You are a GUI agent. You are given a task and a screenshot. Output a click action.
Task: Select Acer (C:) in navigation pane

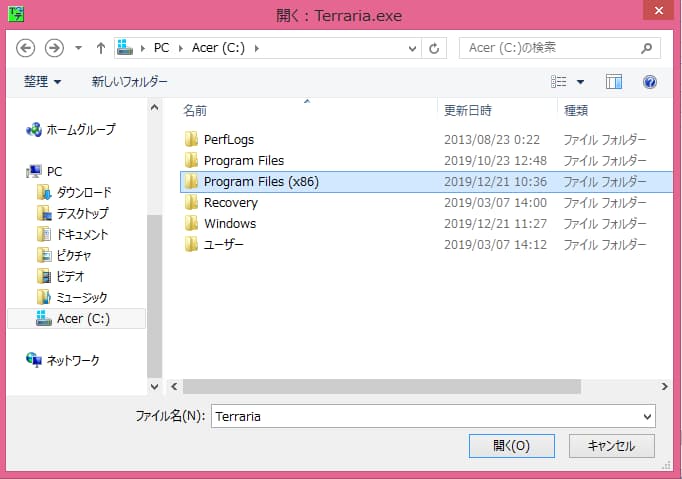point(77,318)
